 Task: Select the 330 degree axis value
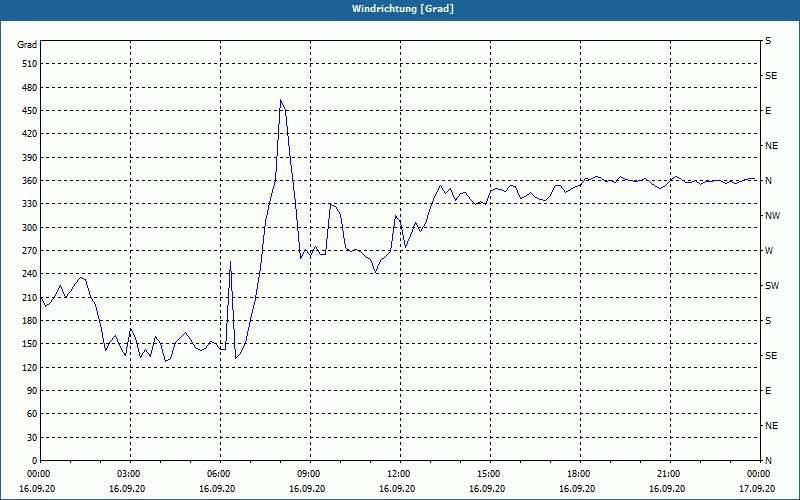(x=30, y=204)
